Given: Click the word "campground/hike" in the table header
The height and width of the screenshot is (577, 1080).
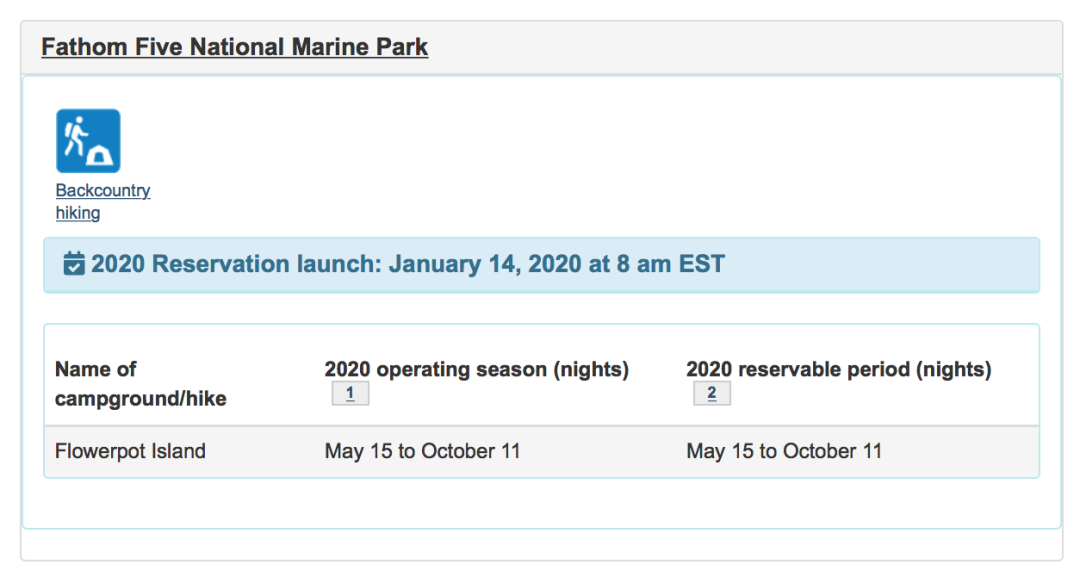Looking at the screenshot, I should pyautogui.click(x=140, y=399).
